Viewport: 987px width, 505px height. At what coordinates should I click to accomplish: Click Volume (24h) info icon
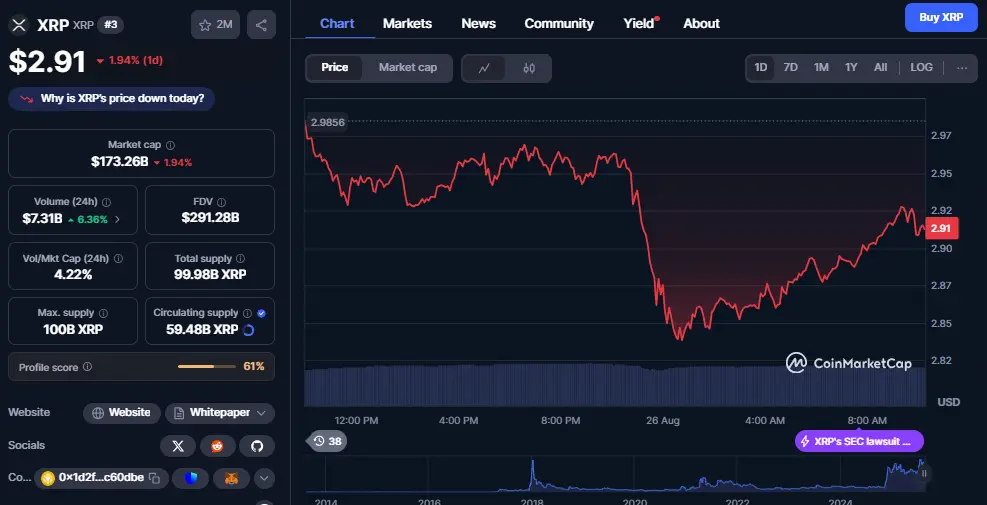click(106, 202)
